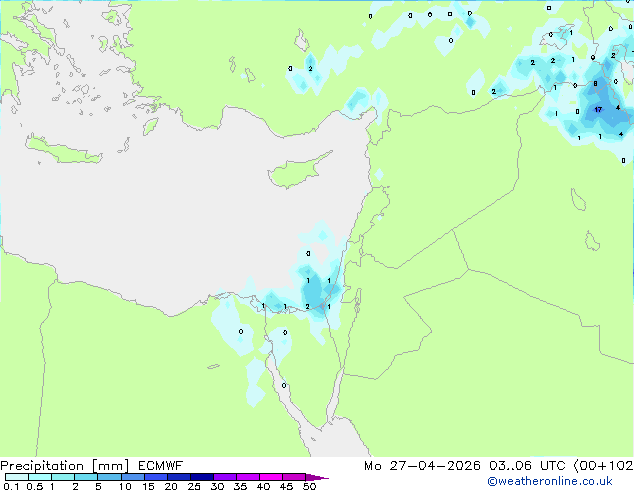Image resolution: width=634 pixels, height=490 pixels.
Task: Click the 30–35 mm purple legend box
Action: (x=225, y=477)
